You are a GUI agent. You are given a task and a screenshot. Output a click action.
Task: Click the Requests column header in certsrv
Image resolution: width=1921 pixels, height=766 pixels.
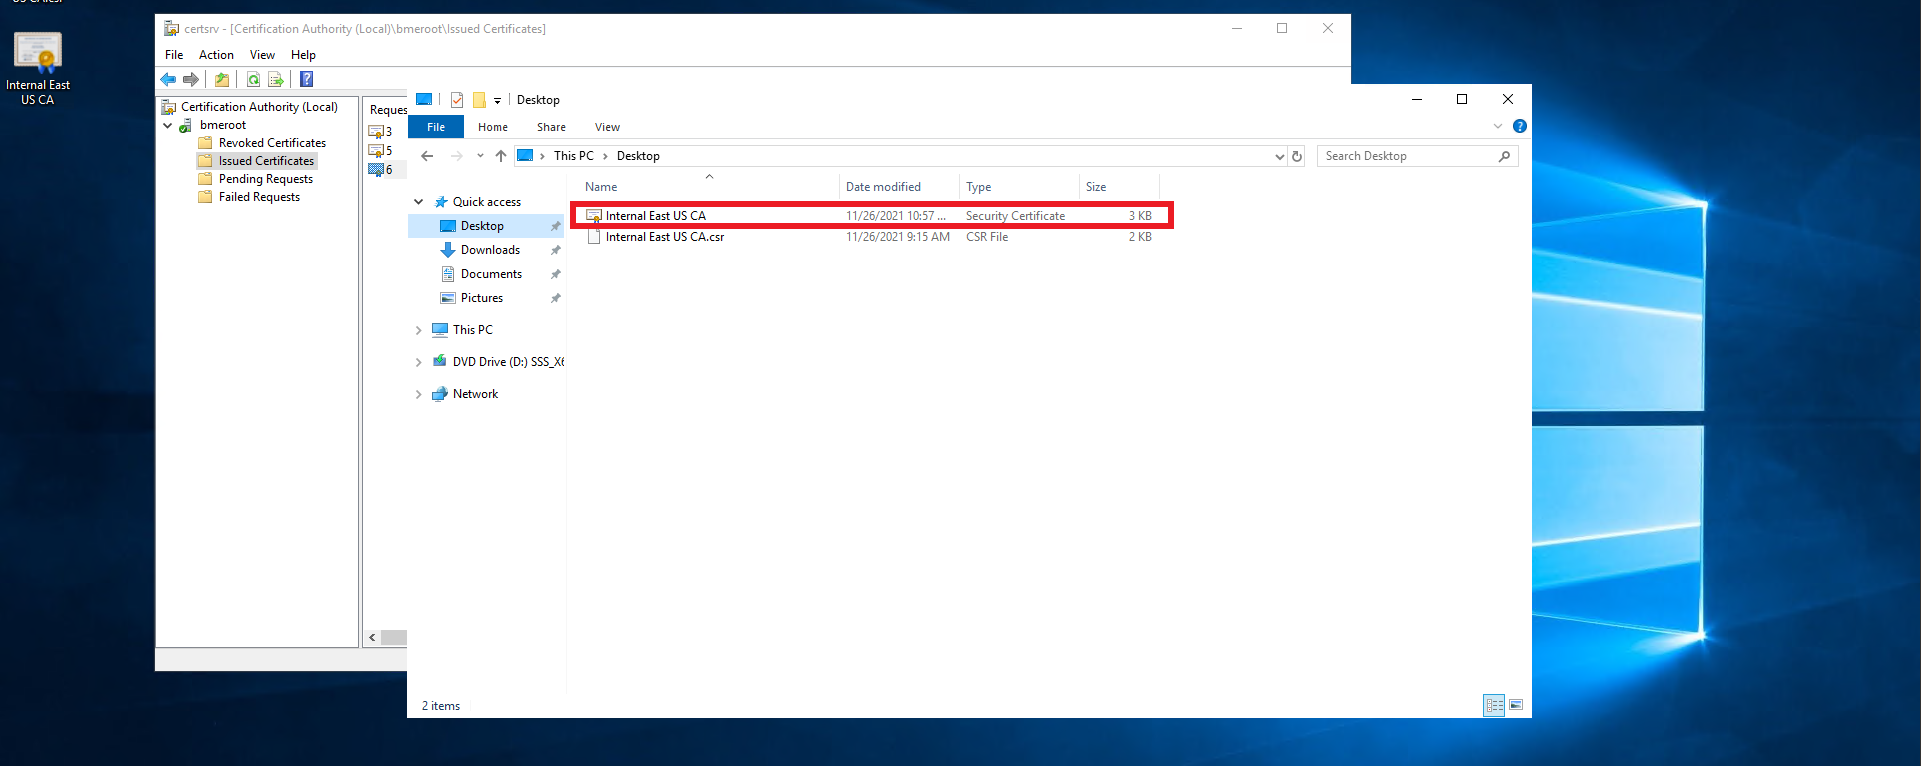coord(387,110)
